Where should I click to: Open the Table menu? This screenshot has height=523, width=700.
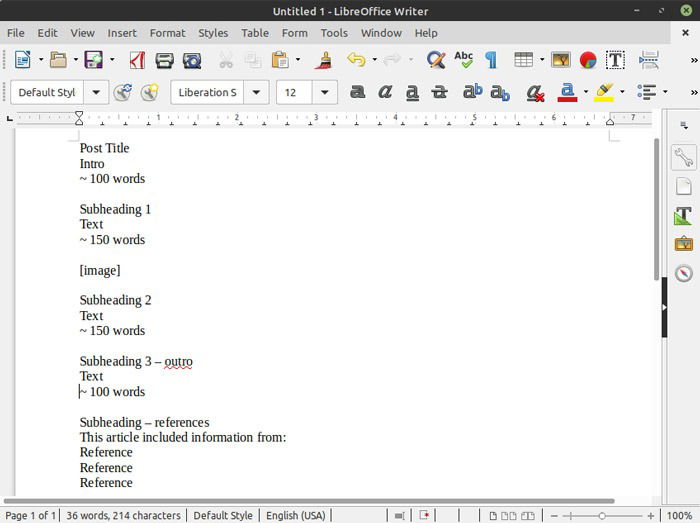click(x=255, y=33)
